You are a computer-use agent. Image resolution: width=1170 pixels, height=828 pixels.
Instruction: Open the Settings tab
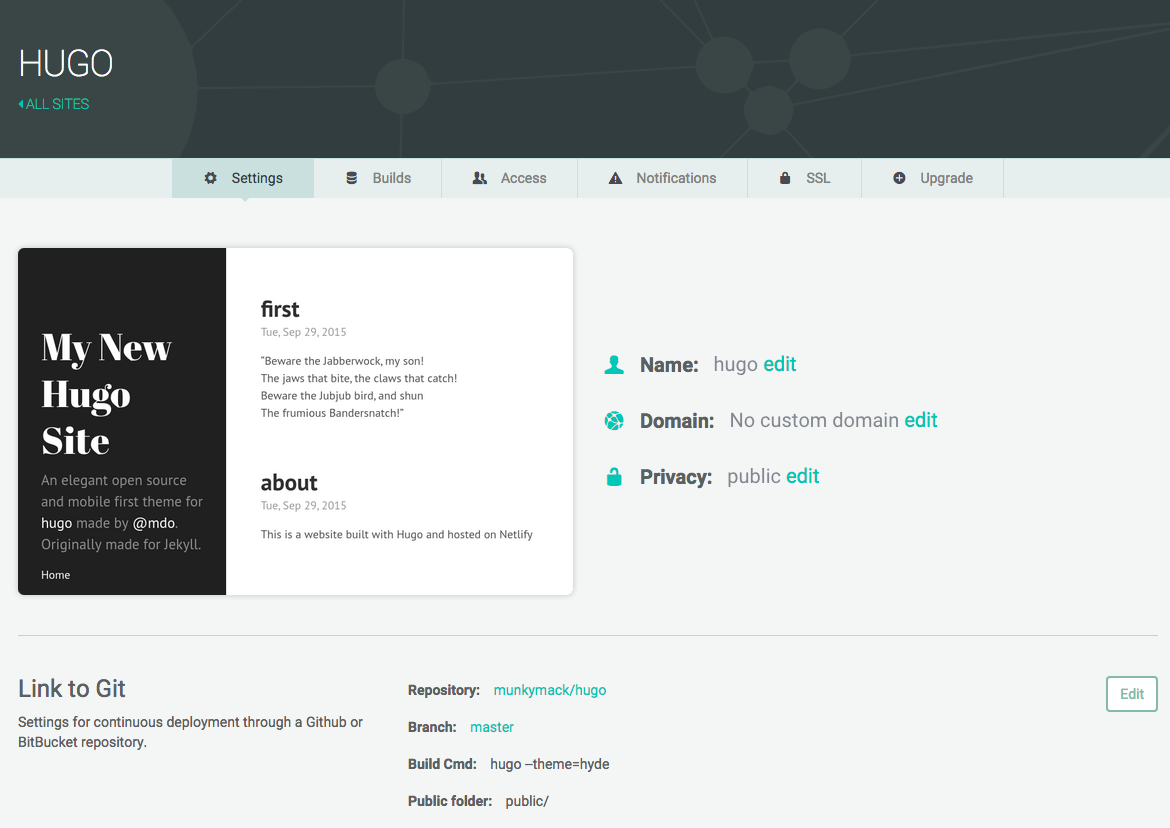click(243, 178)
